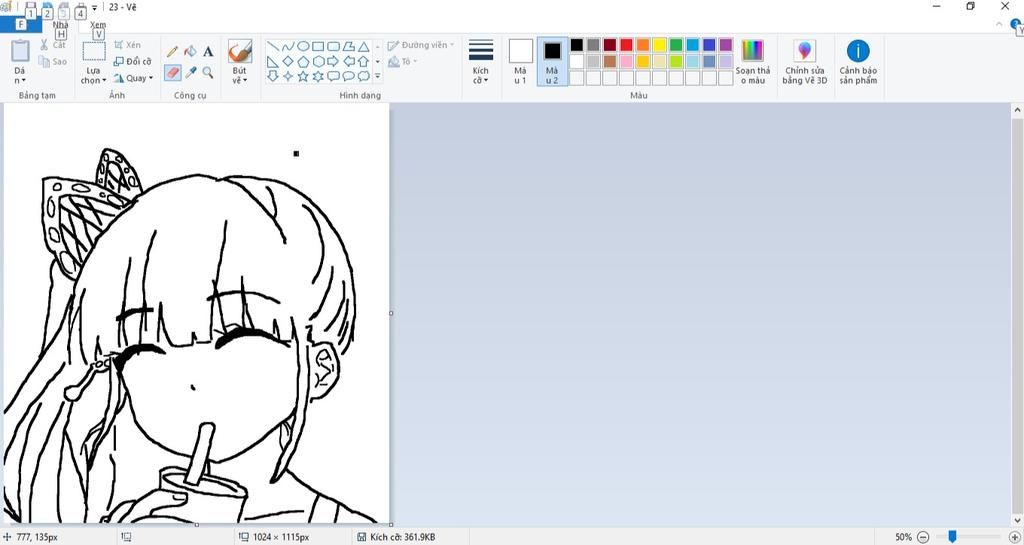
Task: Click the vertical scrollbar up arrow
Action: point(1017,110)
